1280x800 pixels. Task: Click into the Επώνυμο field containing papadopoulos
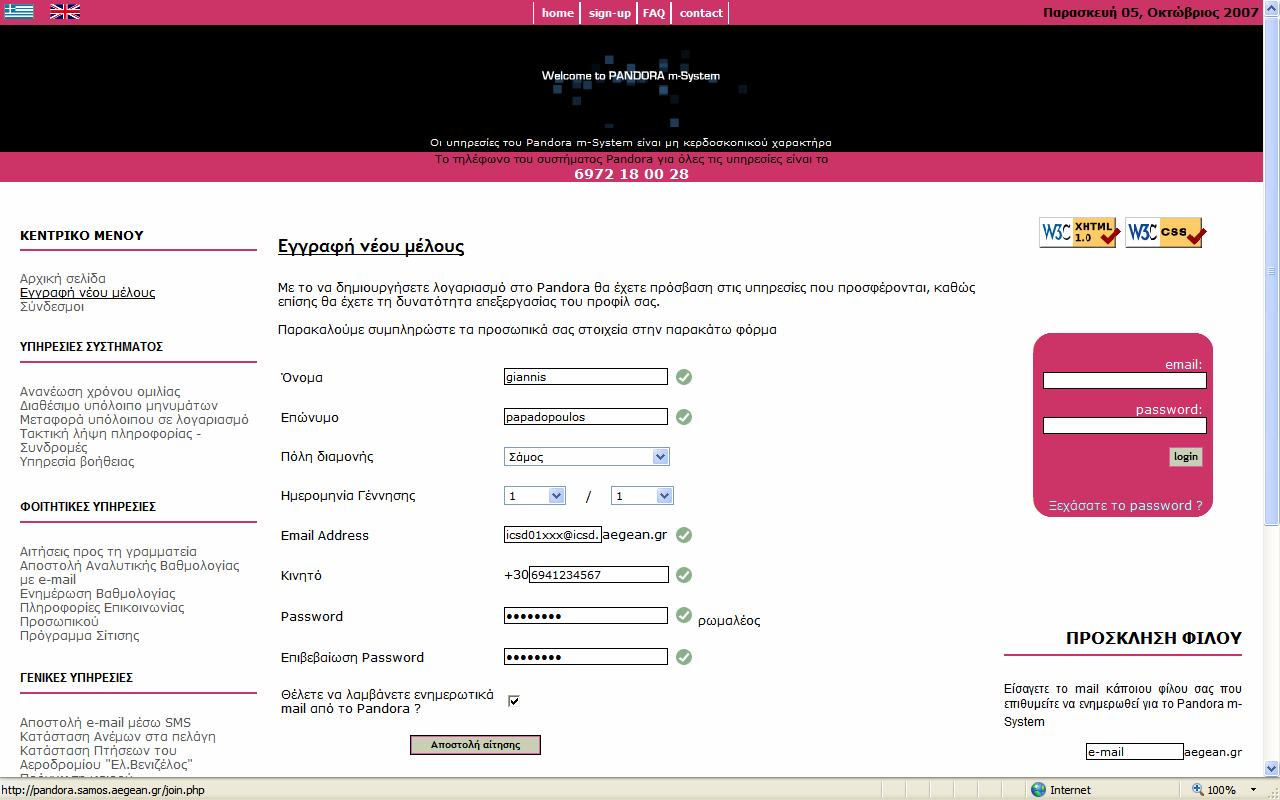pyautogui.click(x=586, y=417)
